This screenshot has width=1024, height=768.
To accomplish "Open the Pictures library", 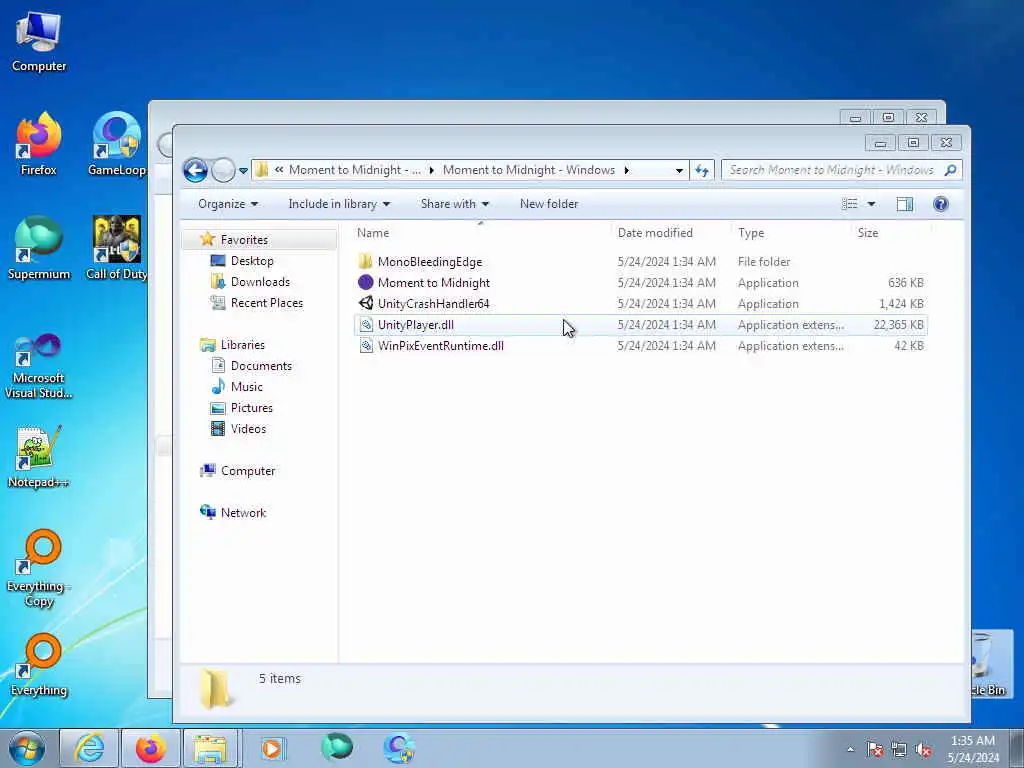I will 251,408.
